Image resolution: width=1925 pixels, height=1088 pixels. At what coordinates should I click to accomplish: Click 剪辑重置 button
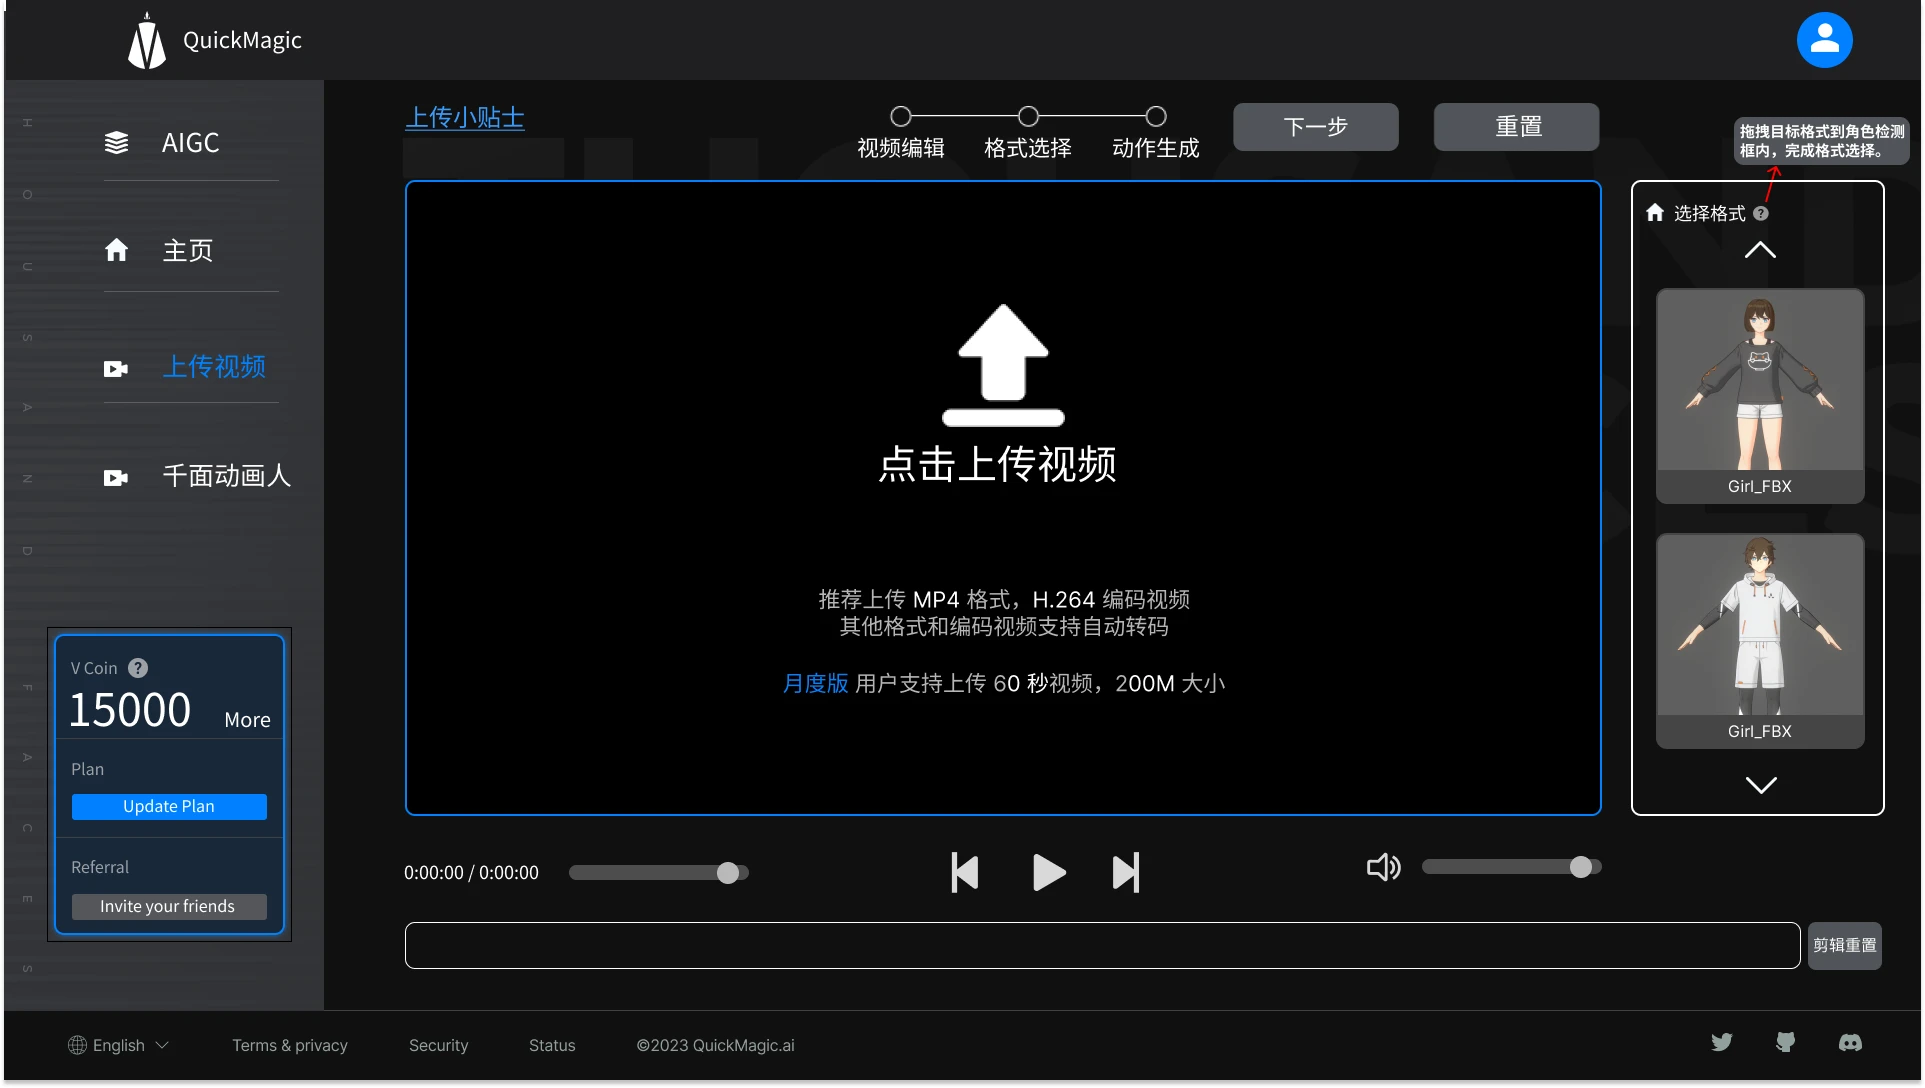[1844, 946]
